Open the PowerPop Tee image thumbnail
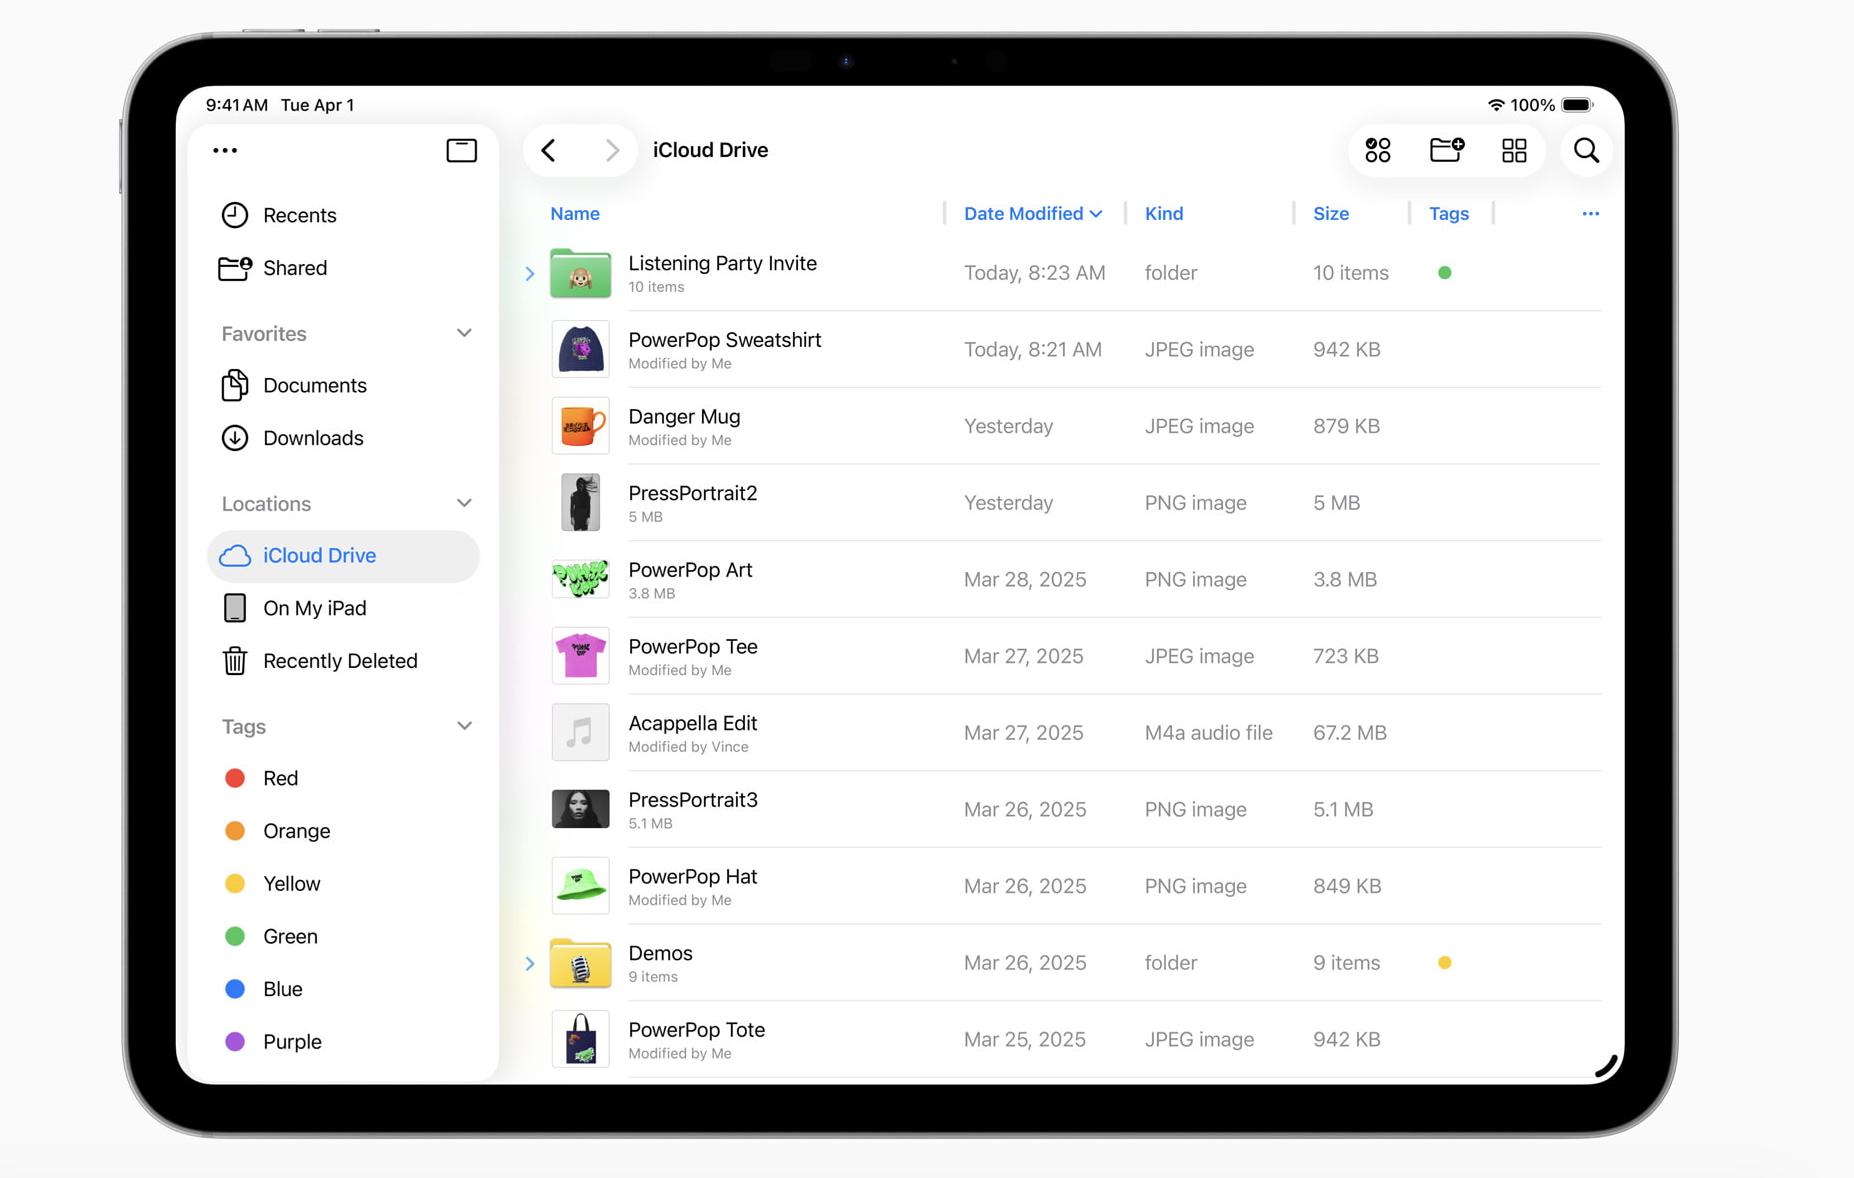The width and height of the screenshot is (1854, 1178). [x=580, y=656]
